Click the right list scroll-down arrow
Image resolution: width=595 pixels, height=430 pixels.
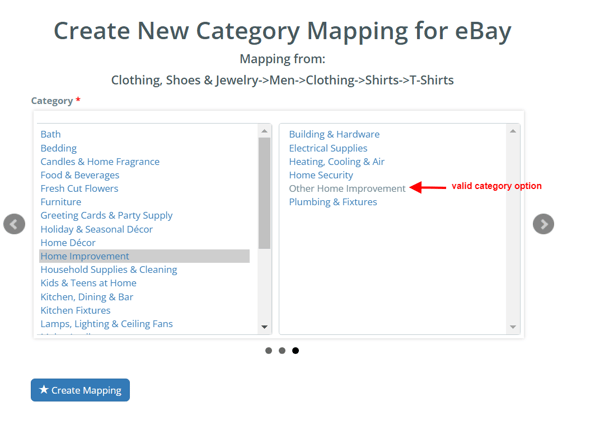tap(513, 327)
